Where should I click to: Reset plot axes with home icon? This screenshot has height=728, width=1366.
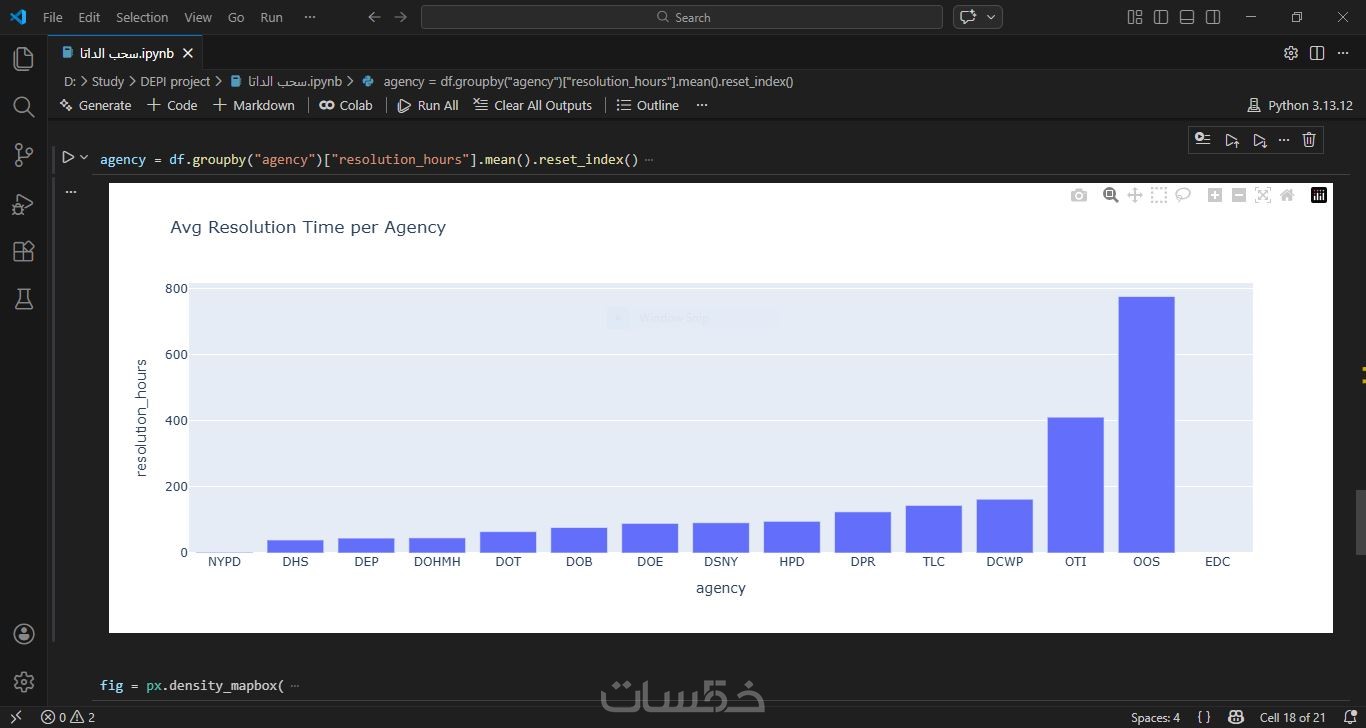[1287, 195]
